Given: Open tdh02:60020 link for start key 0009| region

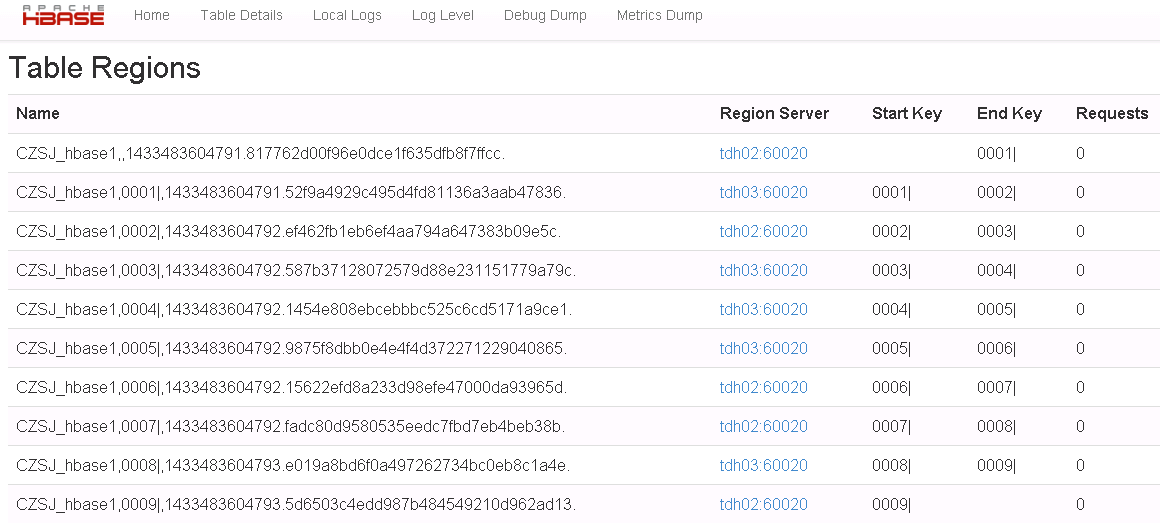Looking at the screenshot, I should click(x=763, y=504).
